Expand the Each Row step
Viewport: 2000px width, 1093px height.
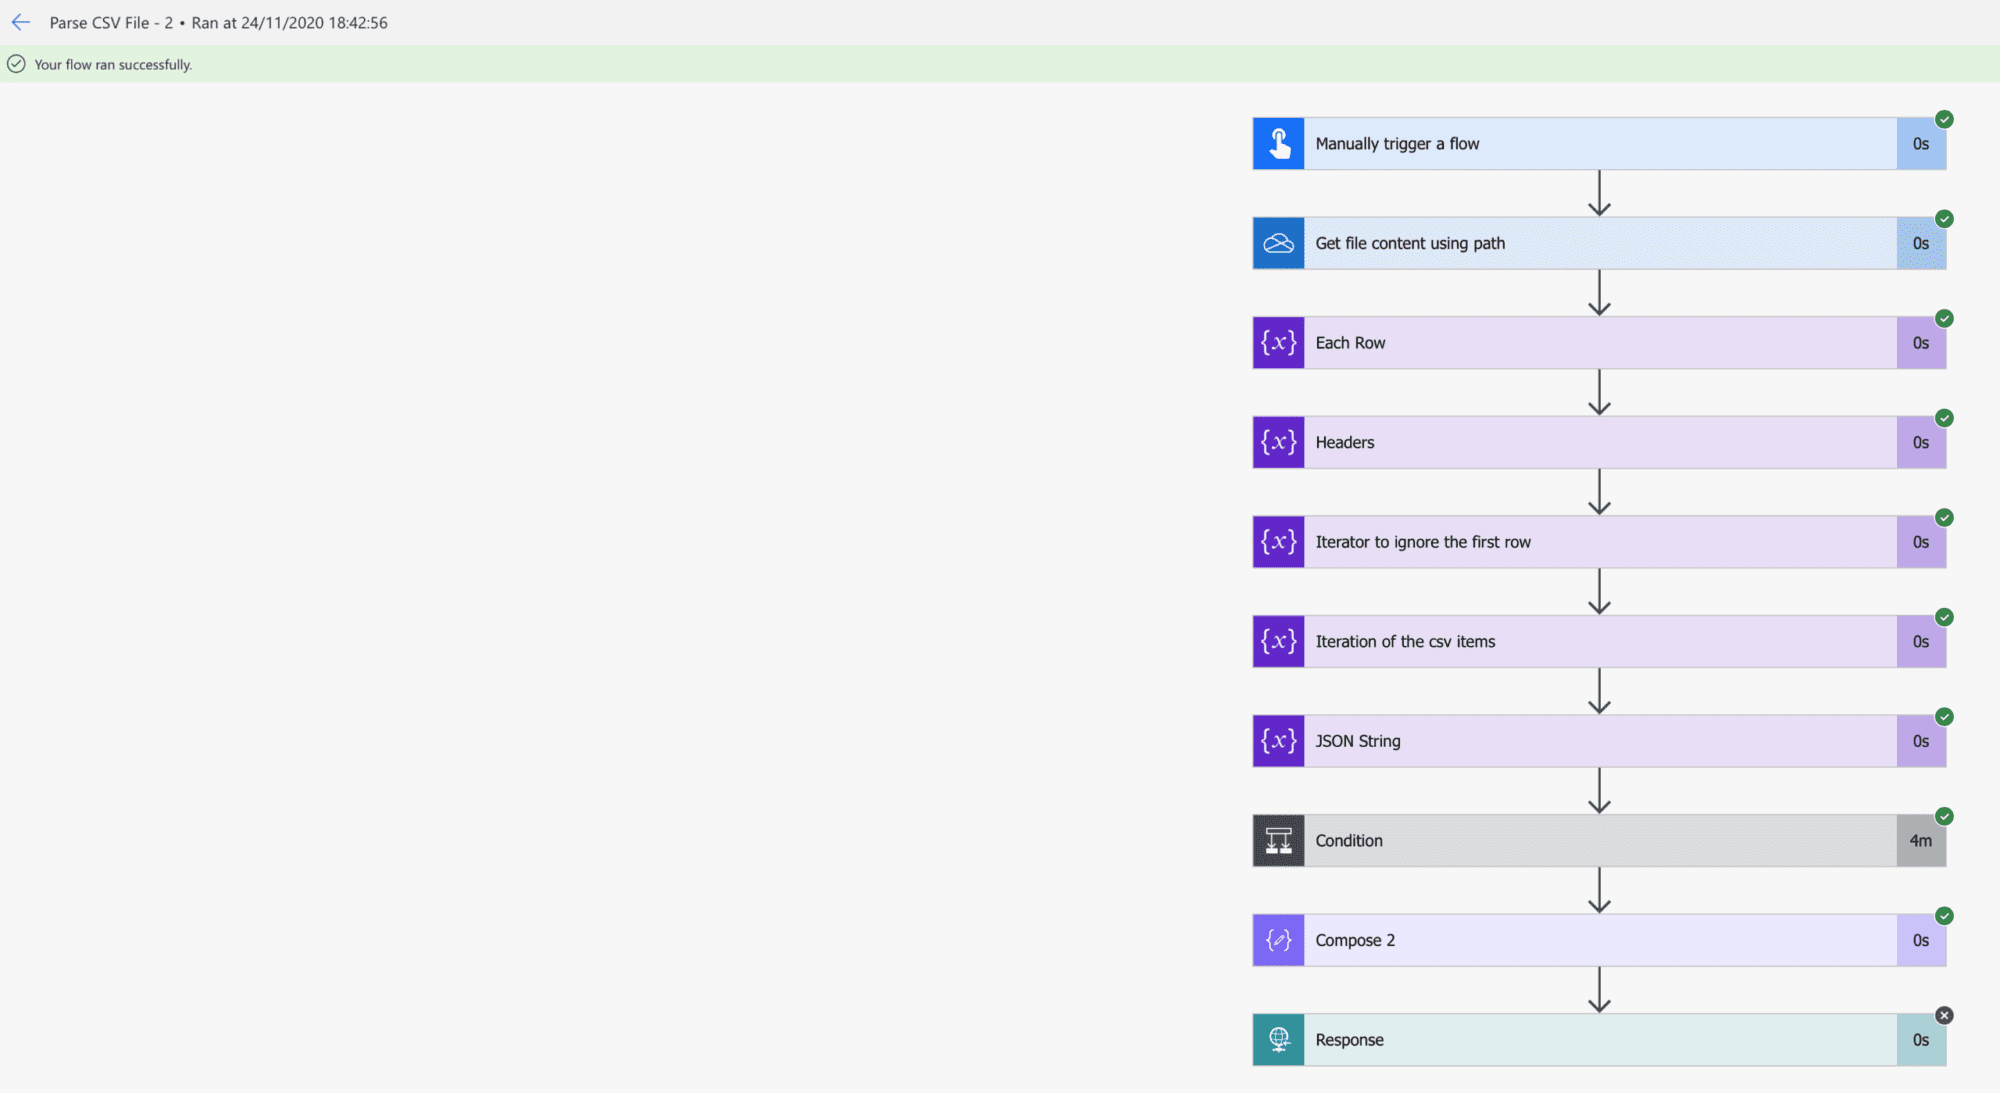click(x=1599, y=343)
